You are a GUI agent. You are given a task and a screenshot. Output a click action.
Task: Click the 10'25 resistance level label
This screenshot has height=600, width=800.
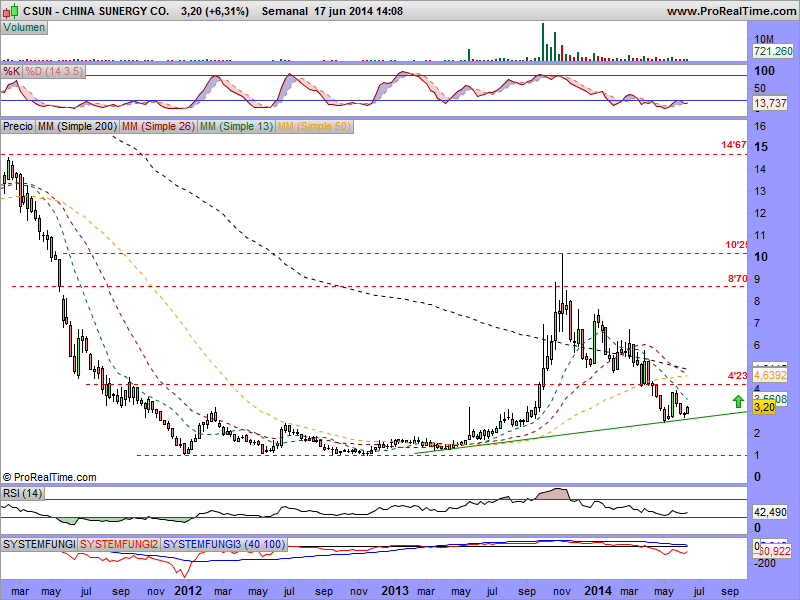[736, 245]
